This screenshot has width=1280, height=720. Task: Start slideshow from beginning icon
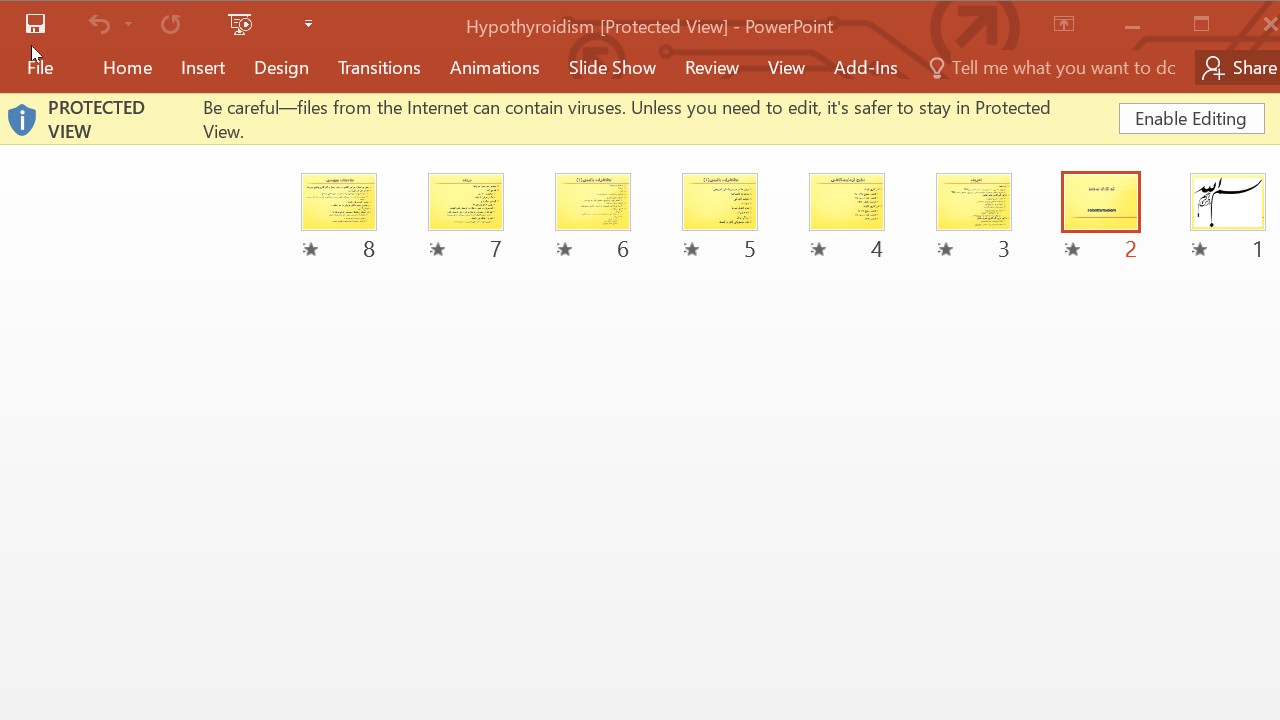[240, 24]
